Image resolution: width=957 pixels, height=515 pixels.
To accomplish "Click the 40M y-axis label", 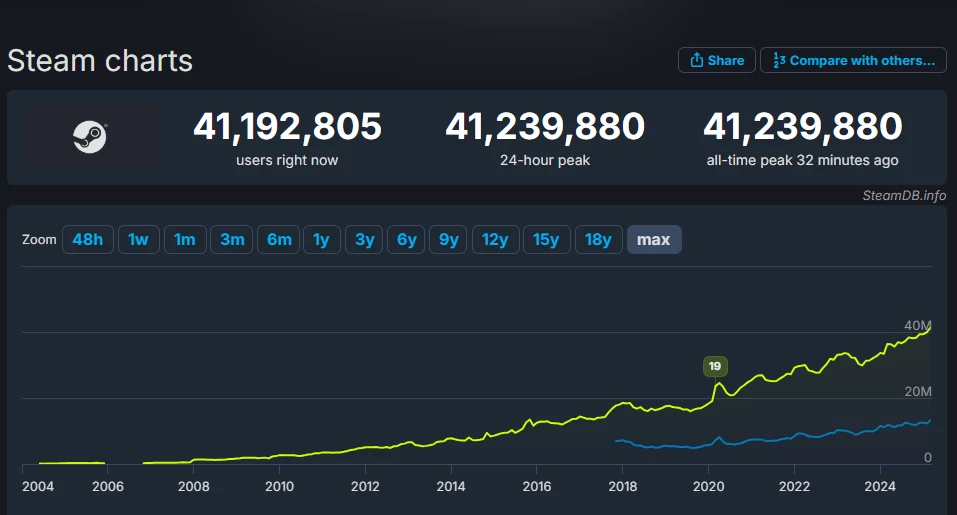I will coord(918,325).
